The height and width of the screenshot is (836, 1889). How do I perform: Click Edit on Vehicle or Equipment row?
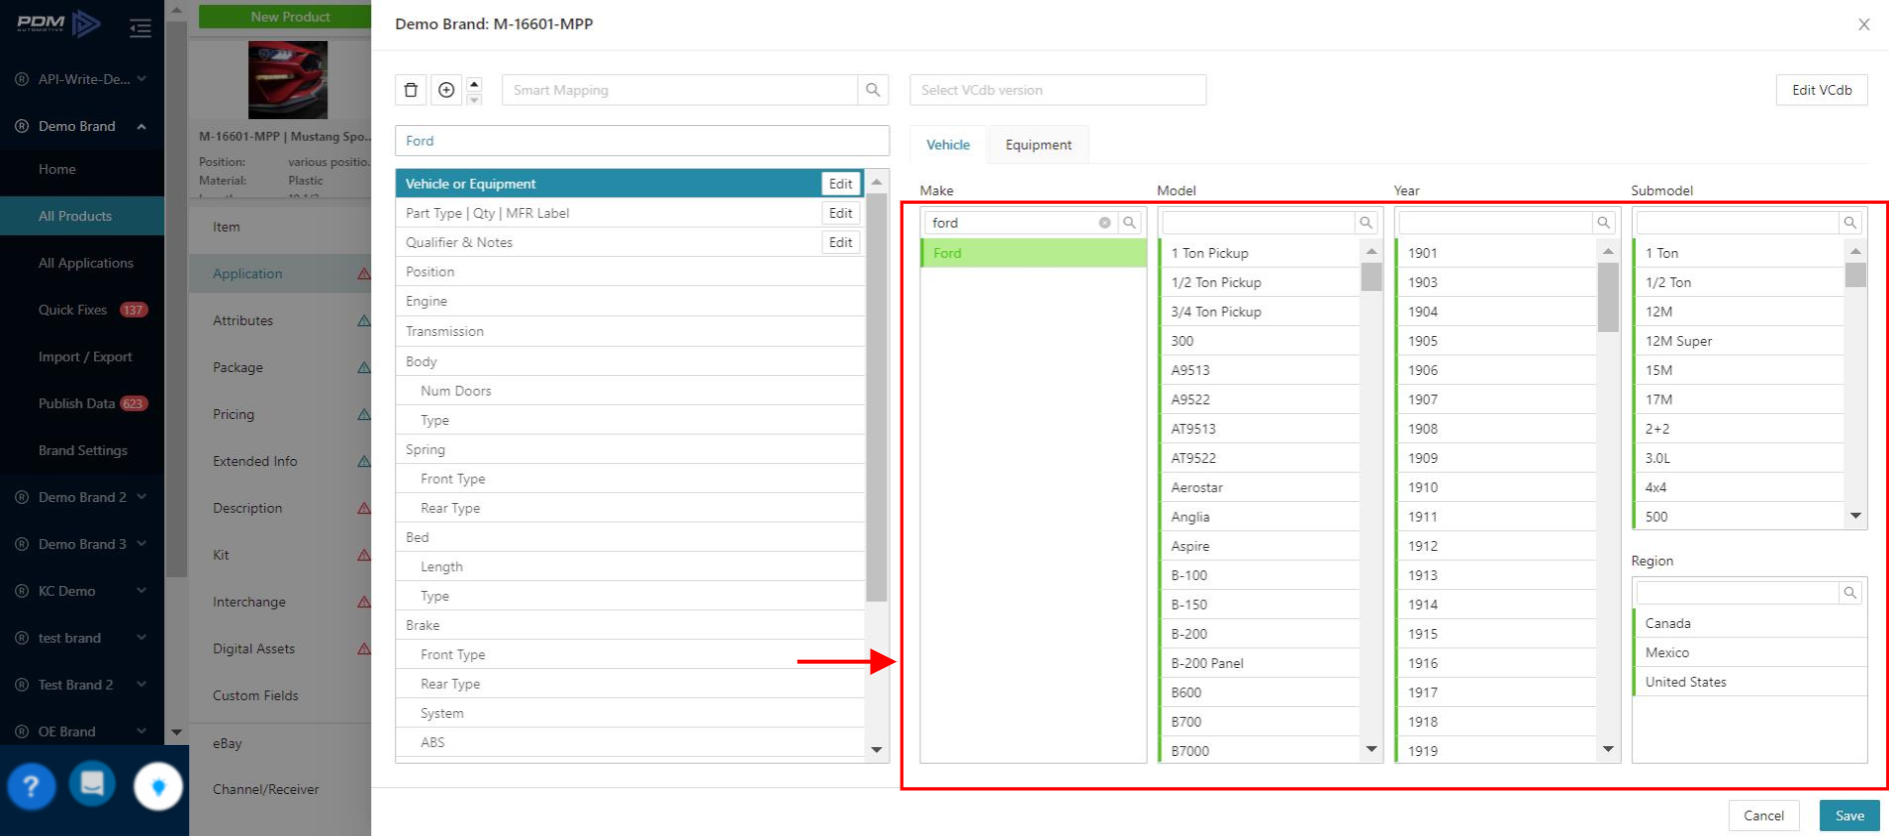pos(840,184)
